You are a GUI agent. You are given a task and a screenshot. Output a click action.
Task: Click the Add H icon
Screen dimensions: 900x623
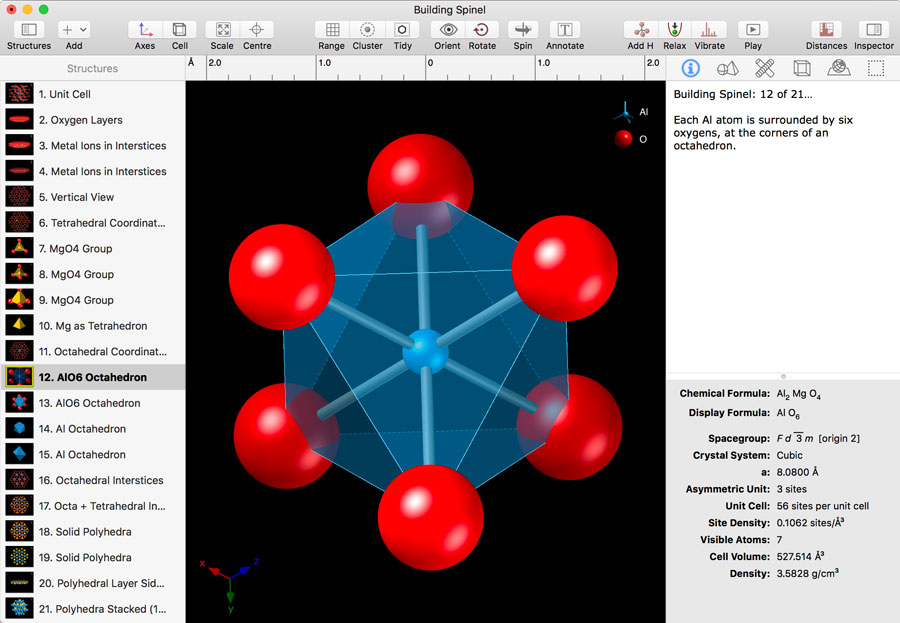pos(641,30)
